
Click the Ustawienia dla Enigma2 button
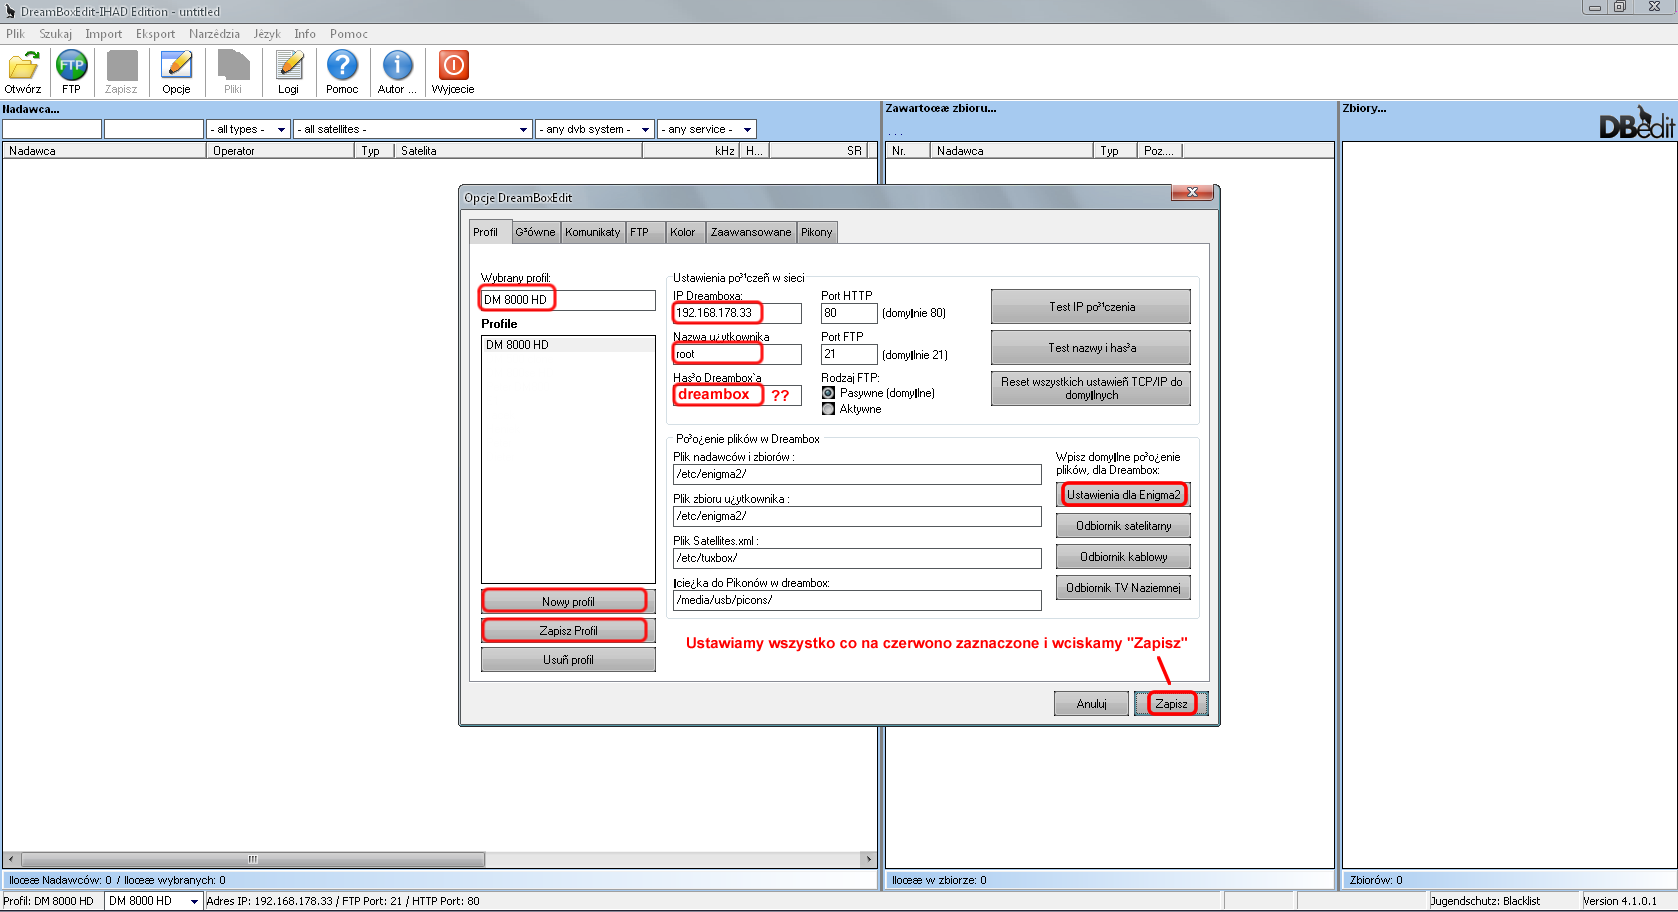1123,495
